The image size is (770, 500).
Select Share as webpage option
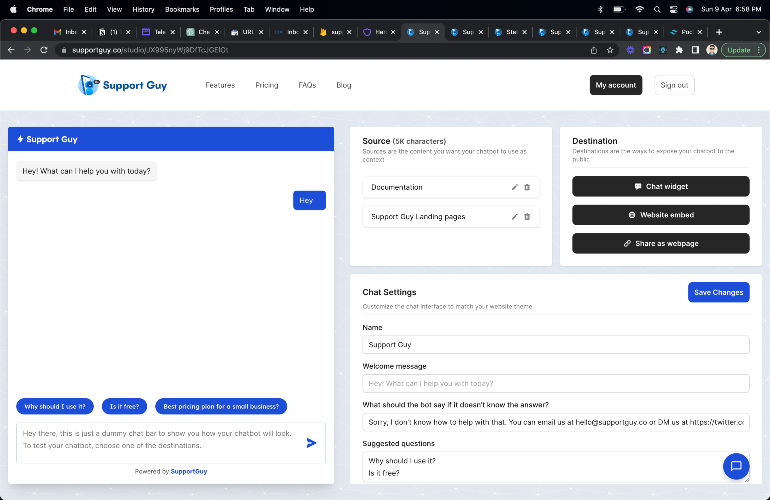pyautogui.click(x=660, y=243)
